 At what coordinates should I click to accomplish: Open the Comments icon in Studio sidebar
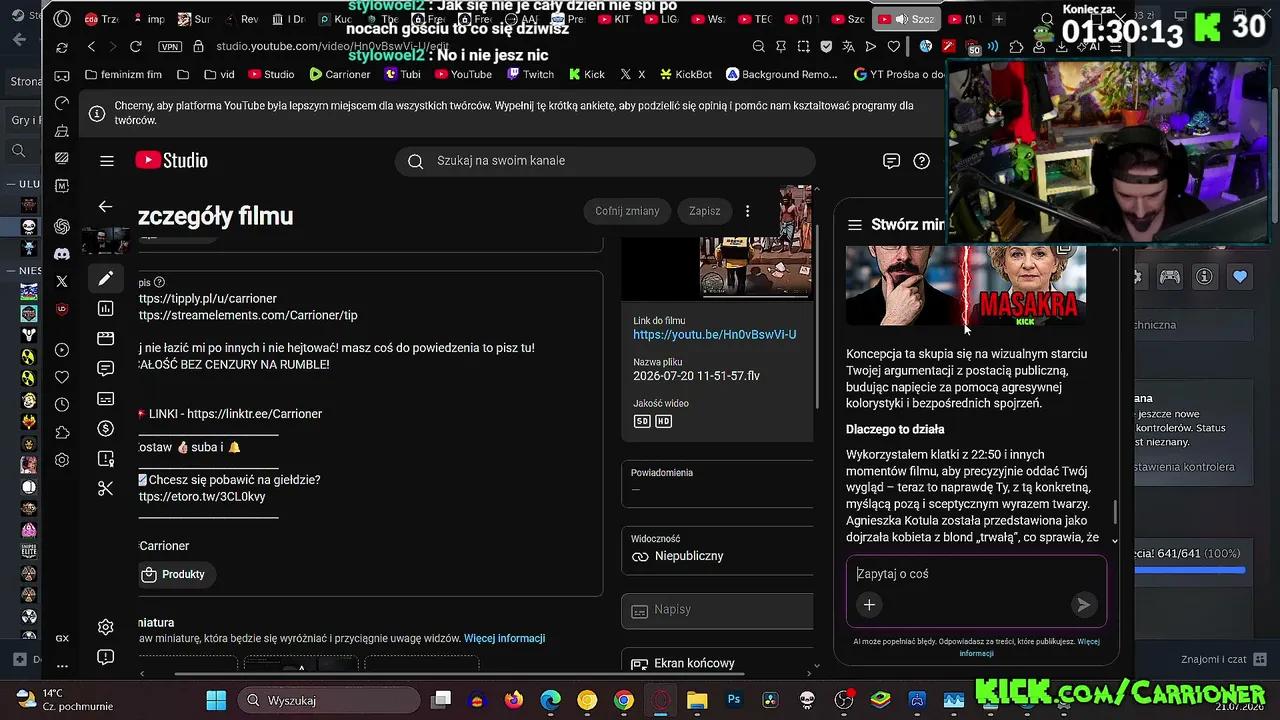[x=105, y=368]
